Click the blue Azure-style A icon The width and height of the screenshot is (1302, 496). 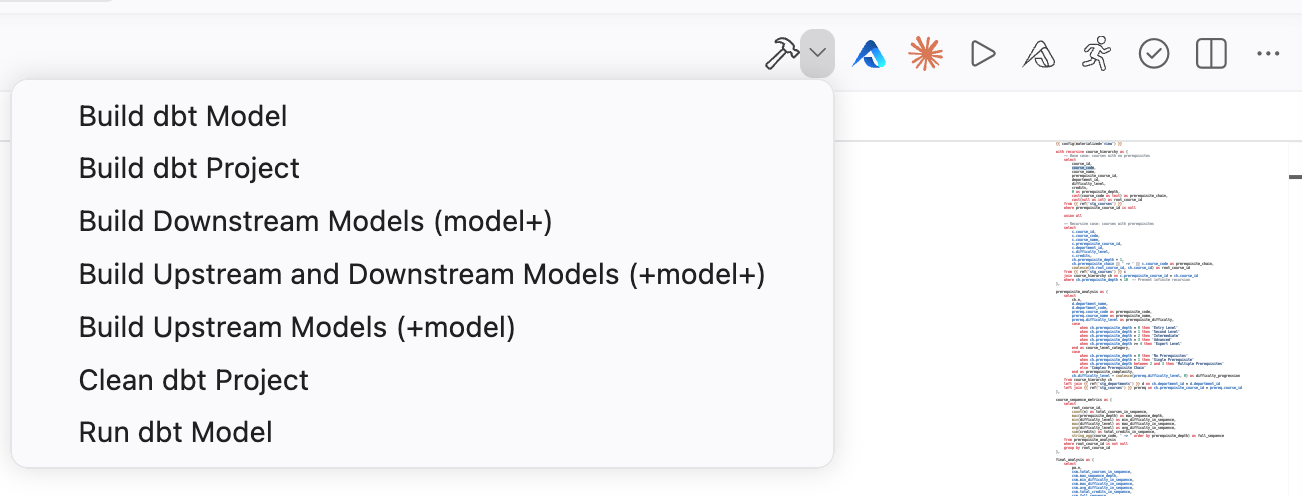[x=869, y=53]
